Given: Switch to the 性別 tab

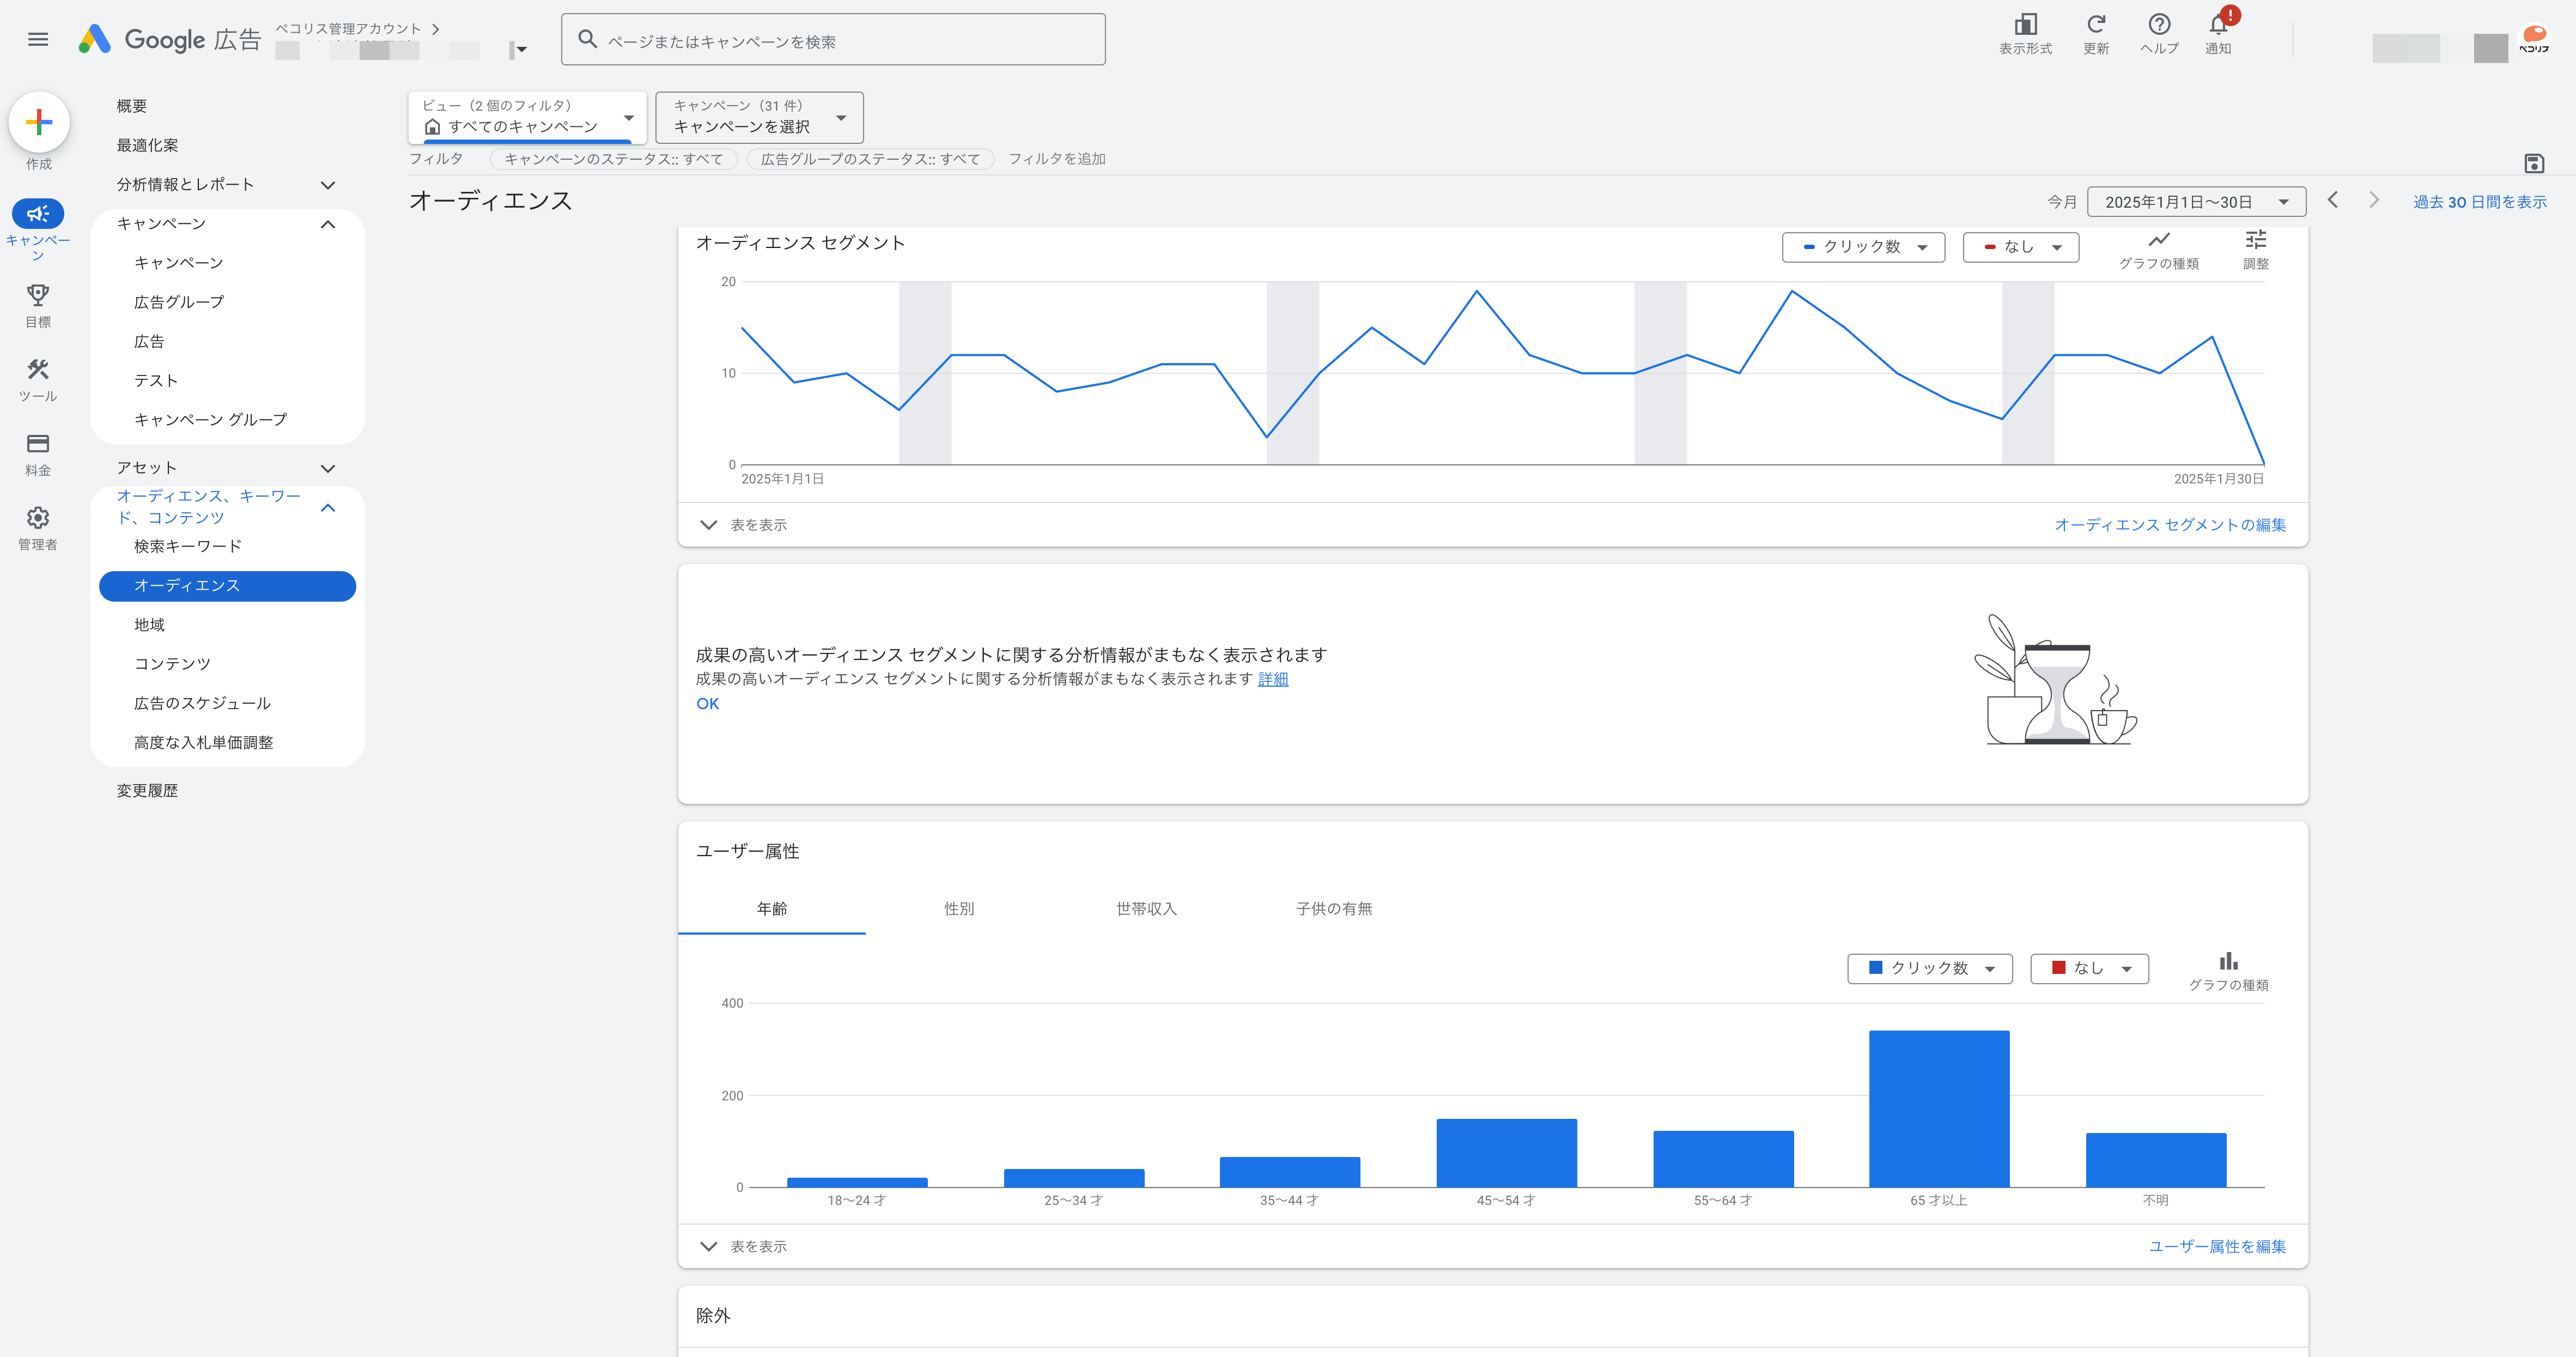Looking at the screenshot, I should point(958,908).
